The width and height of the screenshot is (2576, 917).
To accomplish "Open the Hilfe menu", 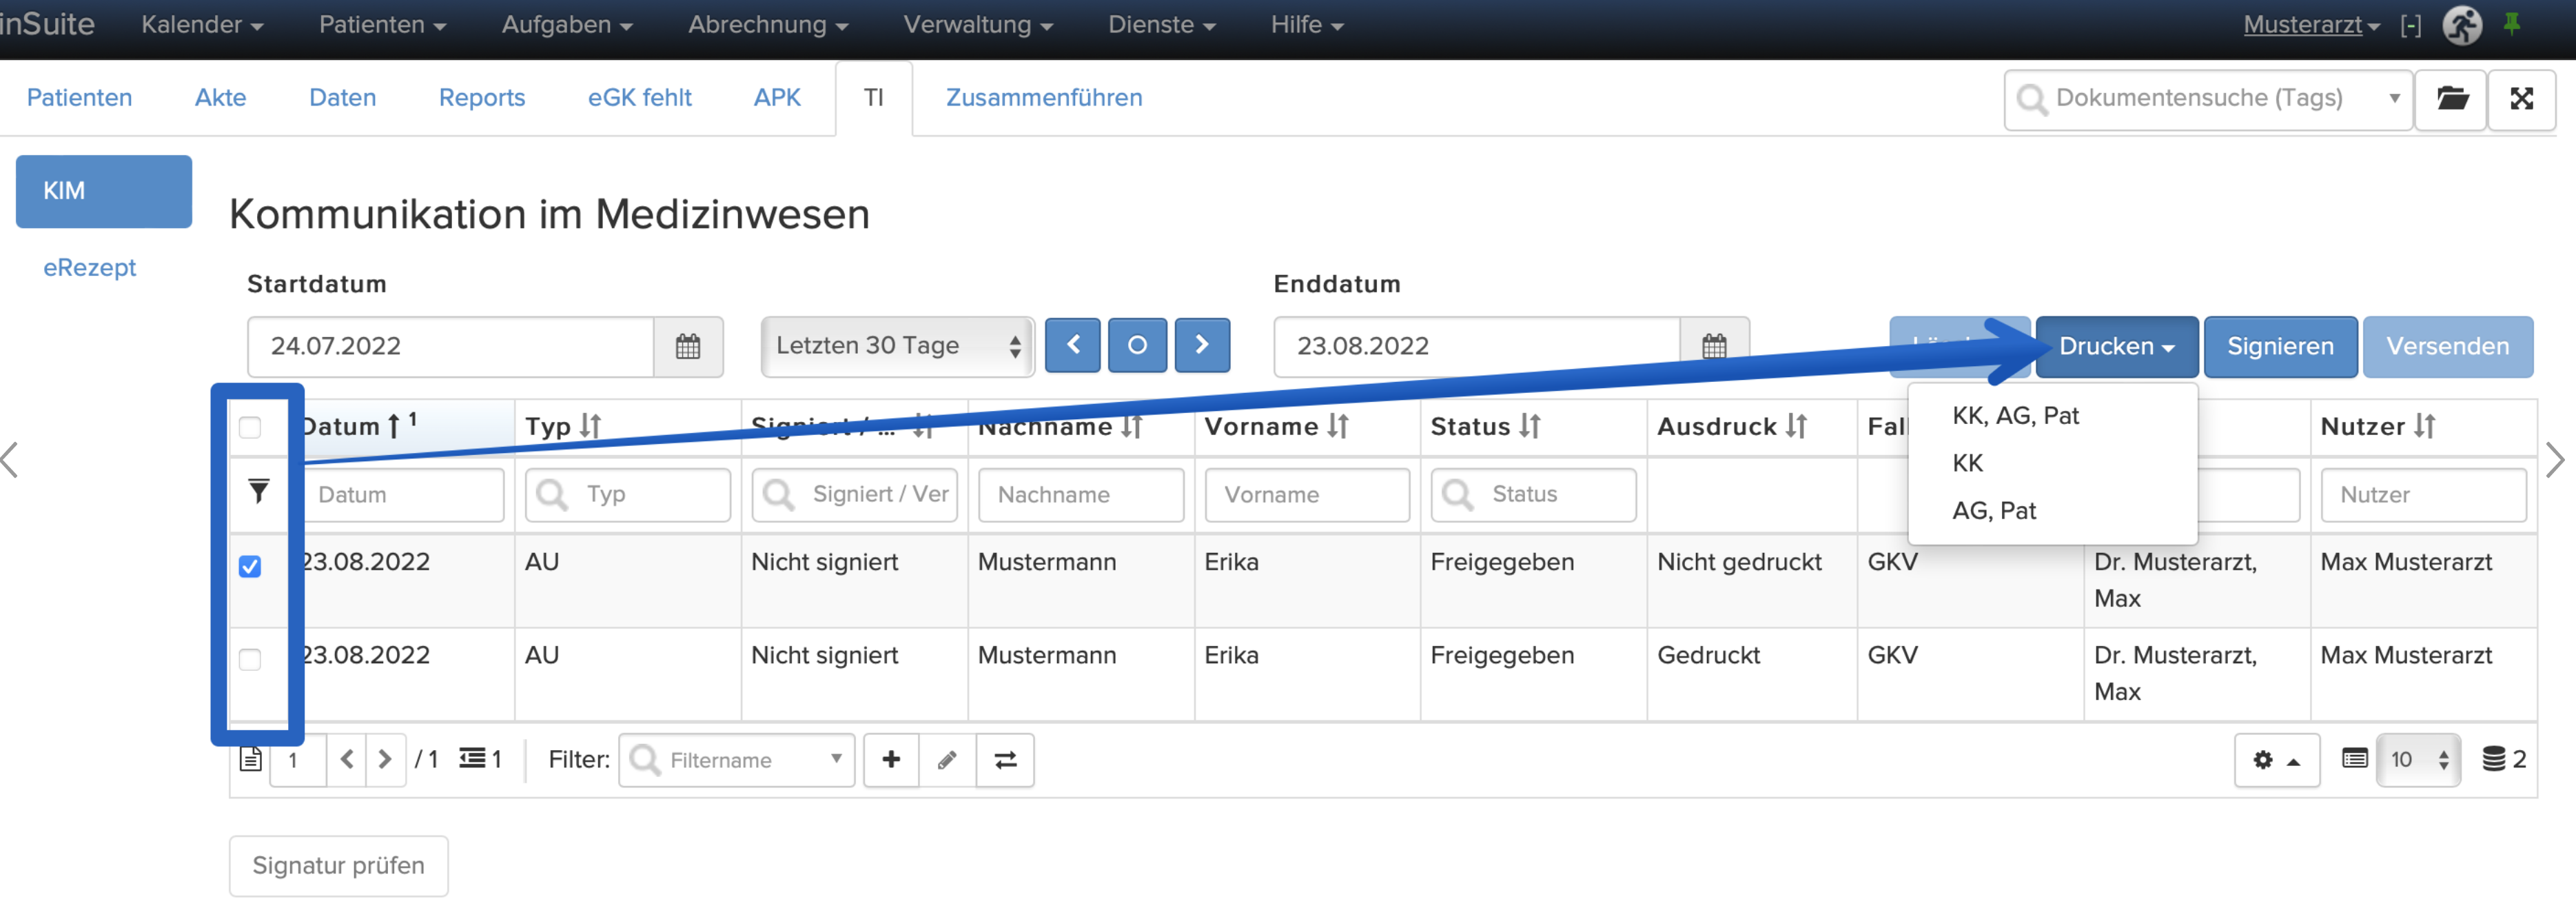I will pyautogui.click(x=1307, y=25).
